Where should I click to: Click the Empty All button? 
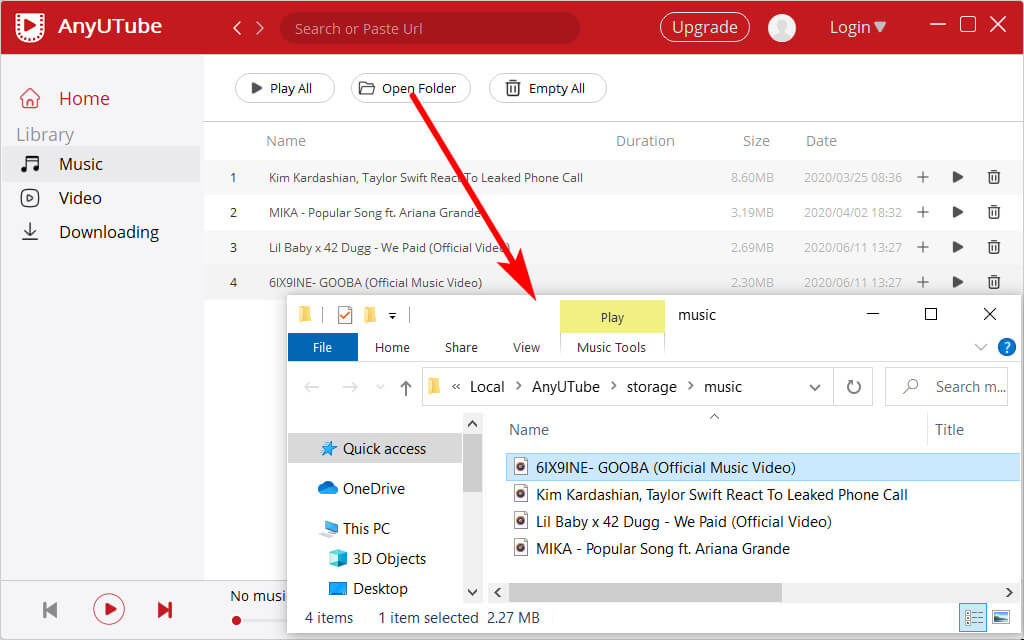tap(547, 88)
